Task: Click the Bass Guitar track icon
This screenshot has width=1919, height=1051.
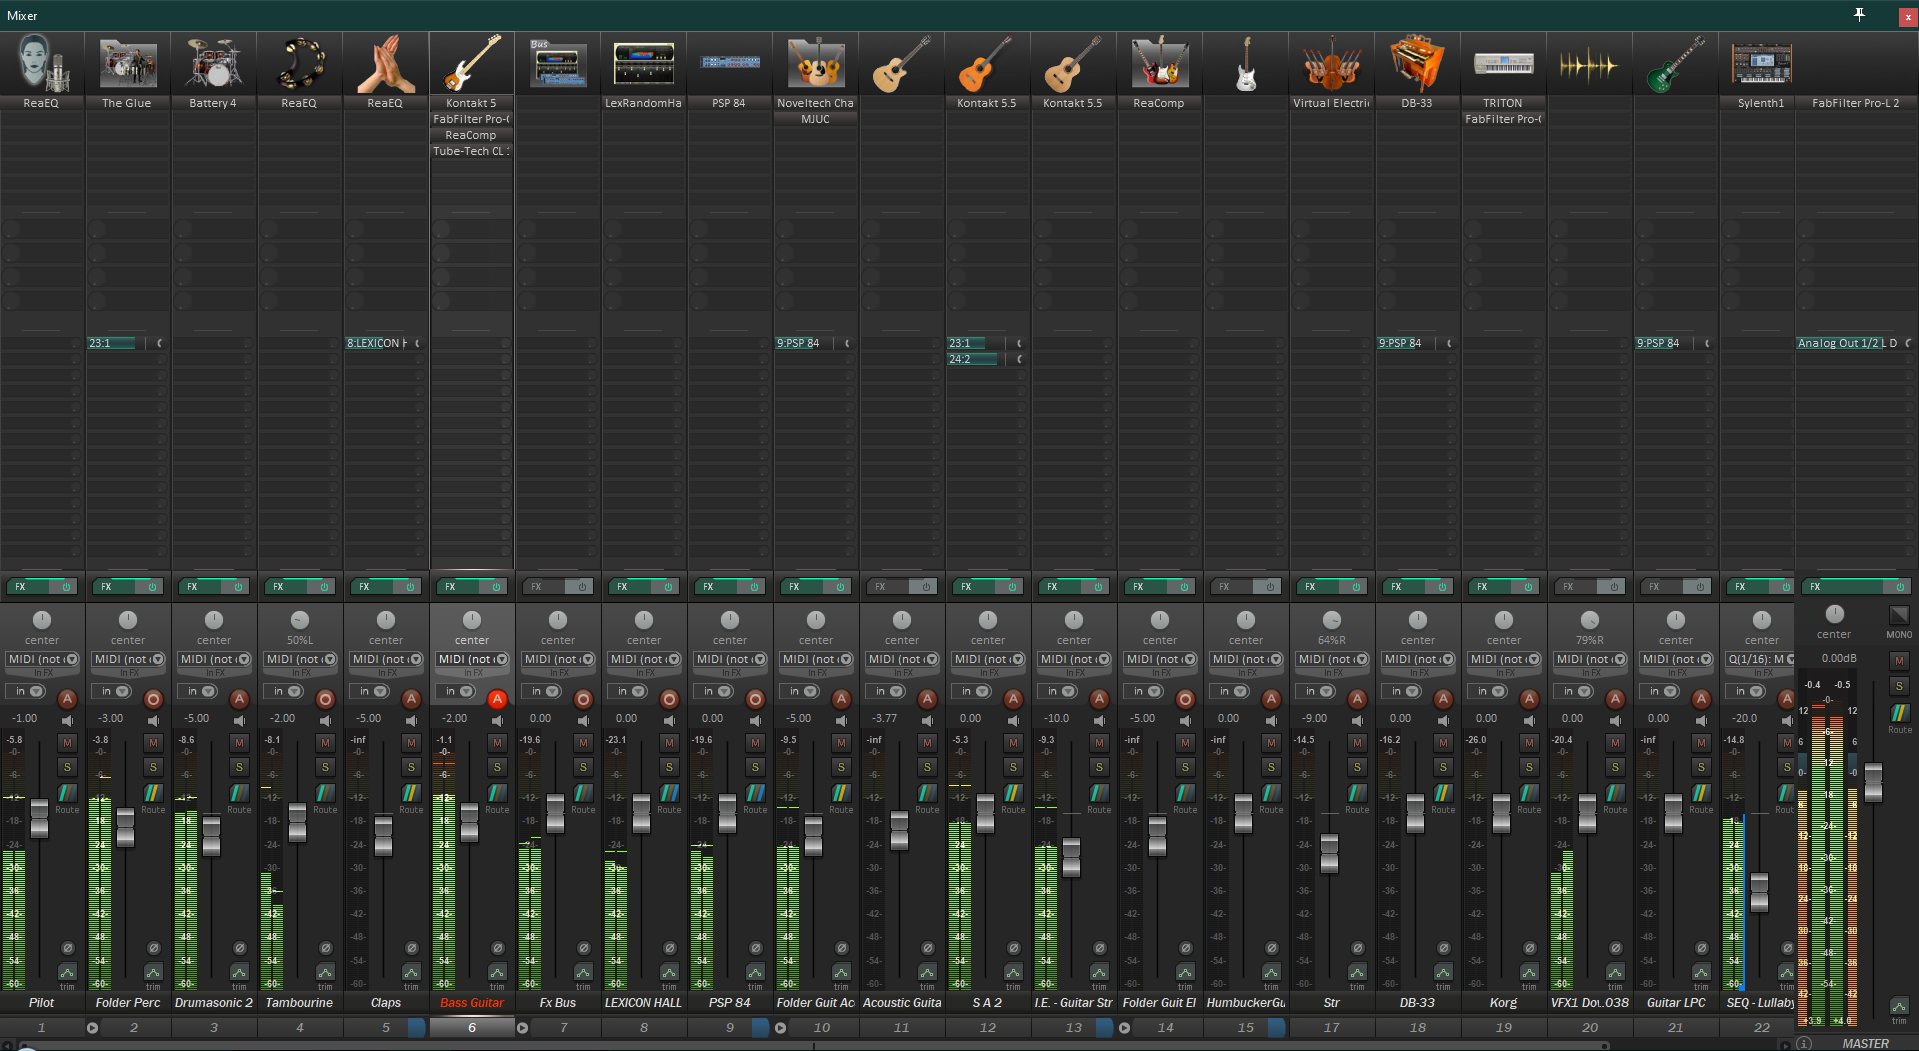Action: tap(472, 63)
